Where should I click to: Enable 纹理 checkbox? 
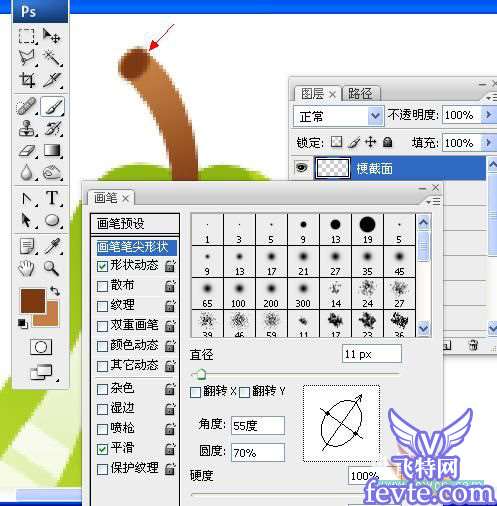pos(102,306)
